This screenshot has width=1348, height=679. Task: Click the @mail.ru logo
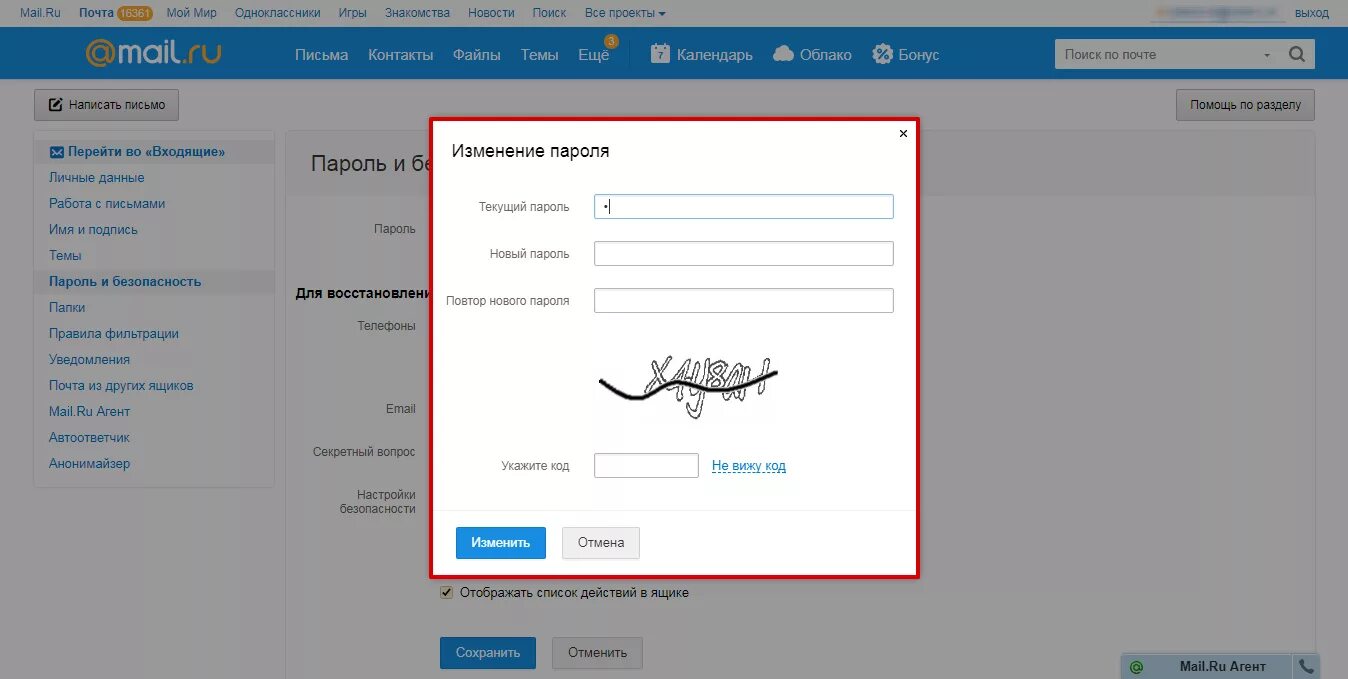(151, 52)
